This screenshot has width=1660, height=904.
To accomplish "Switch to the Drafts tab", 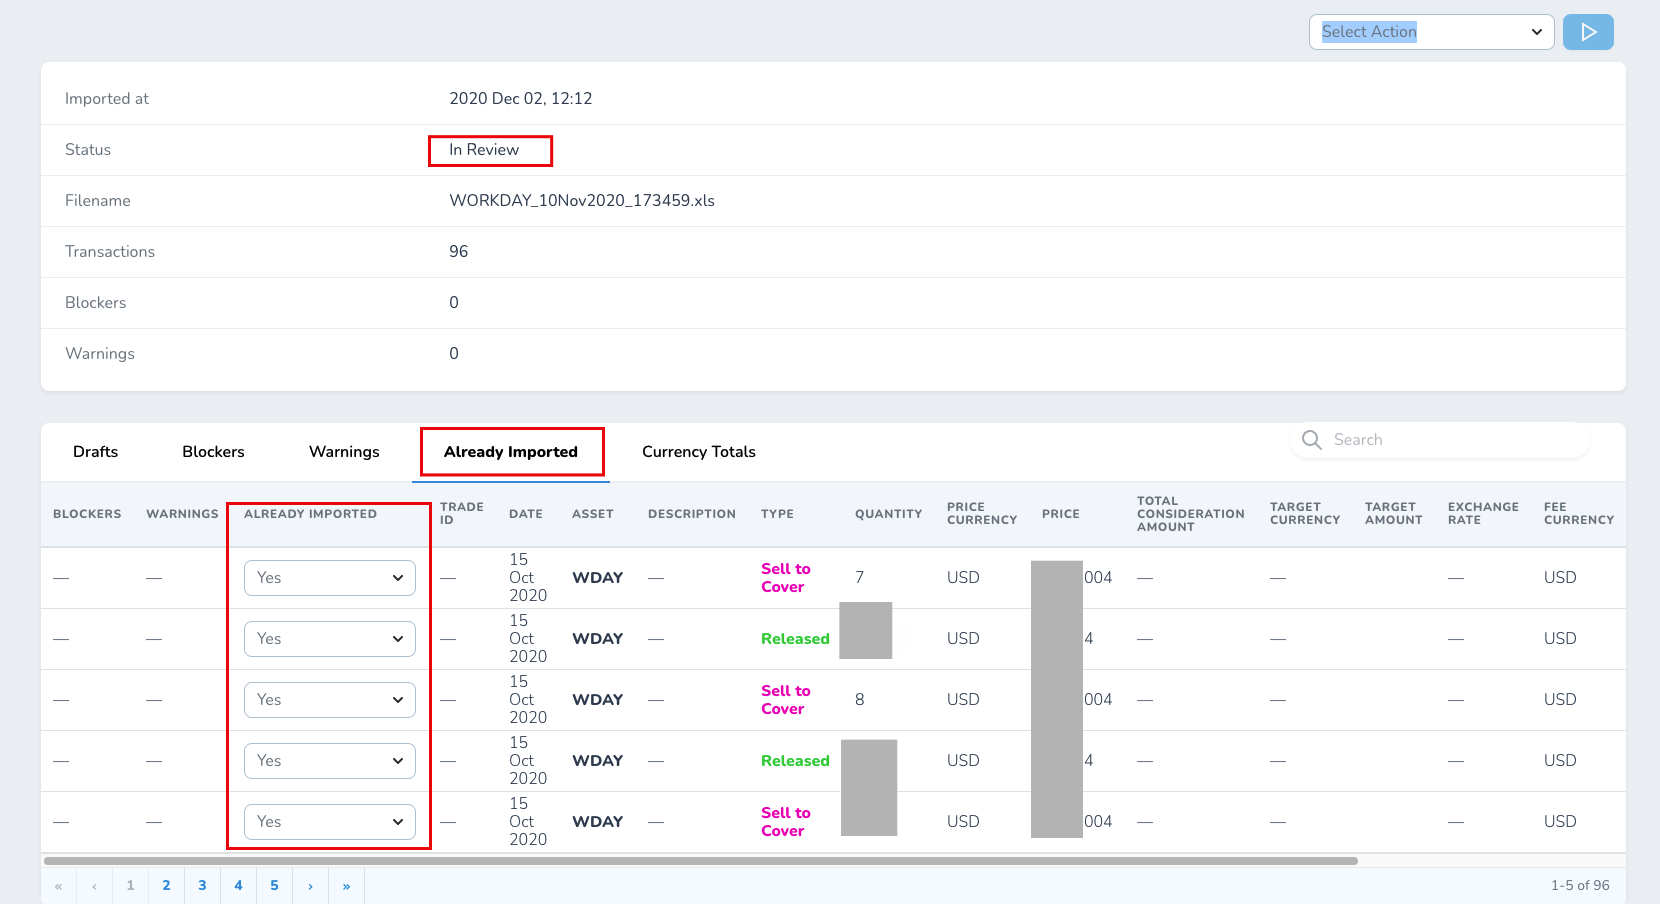I will tap(95, 452).
